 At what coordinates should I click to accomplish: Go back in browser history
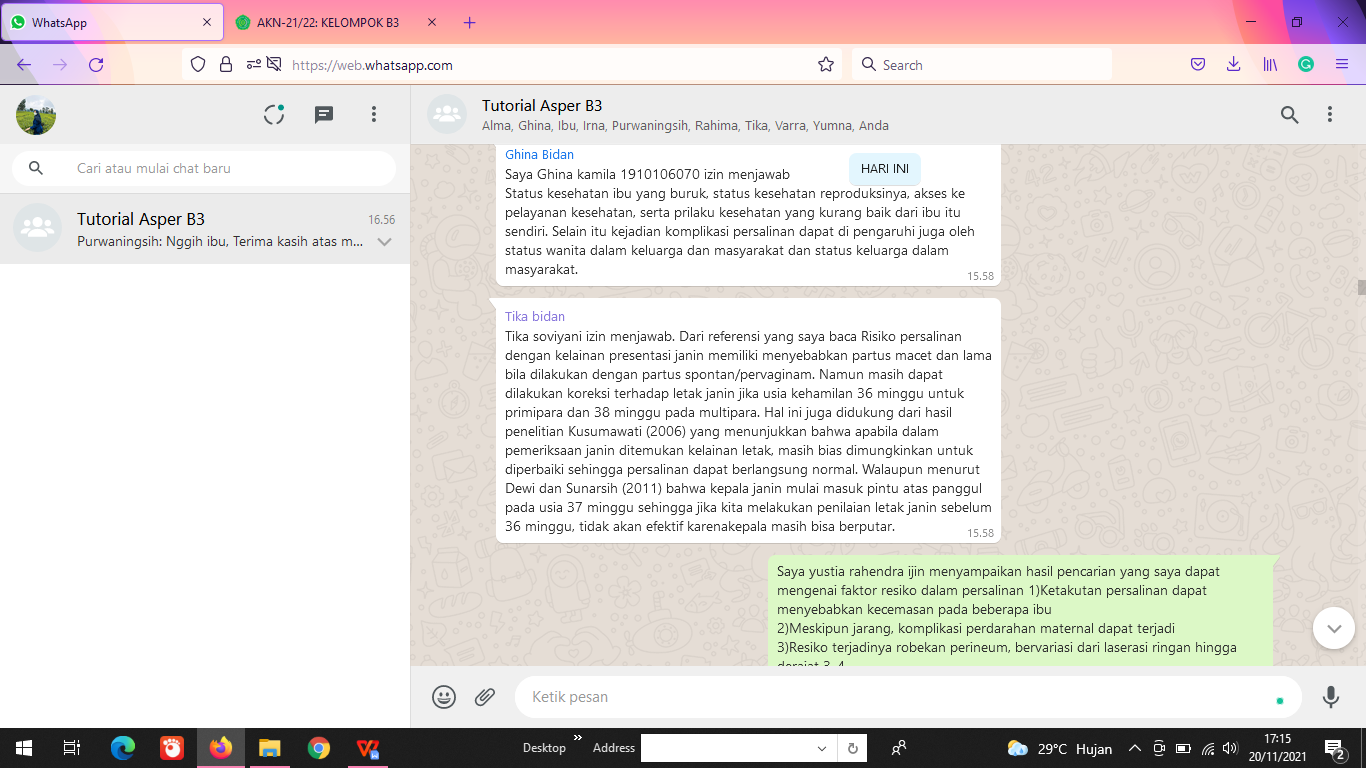tap(24, 65)
